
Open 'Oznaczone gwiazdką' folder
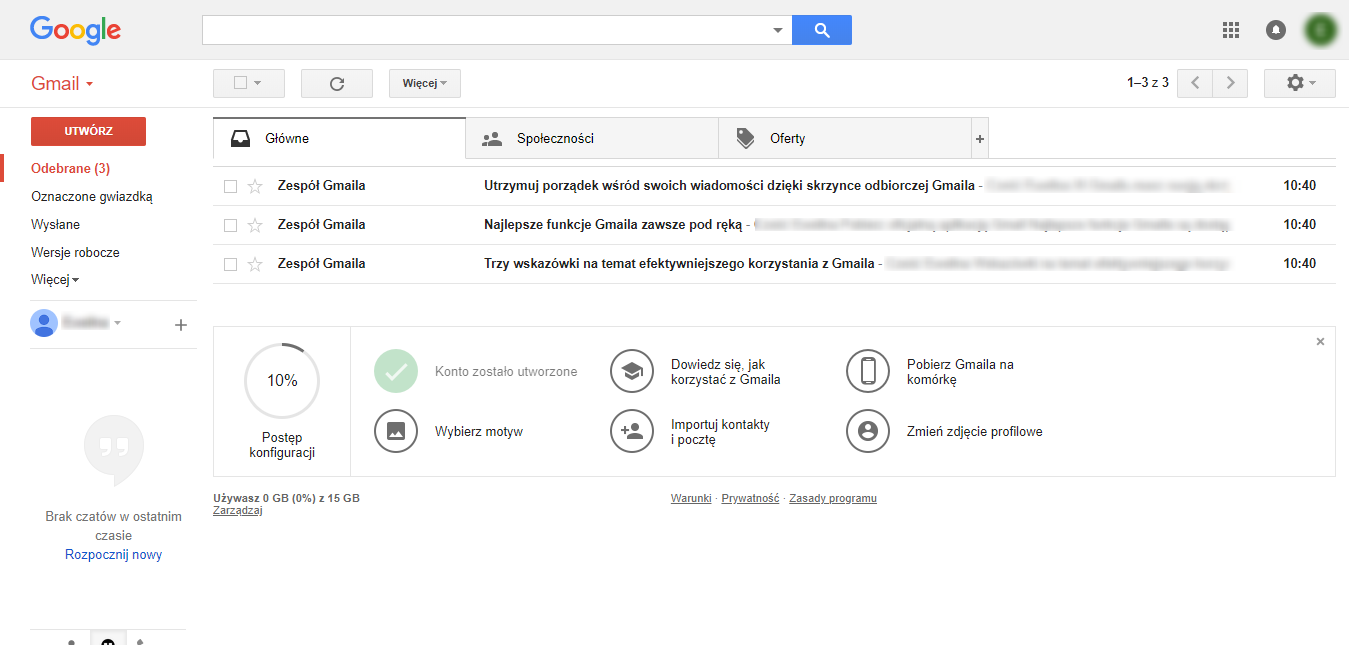pyautogui.click(x=92, y=197)
